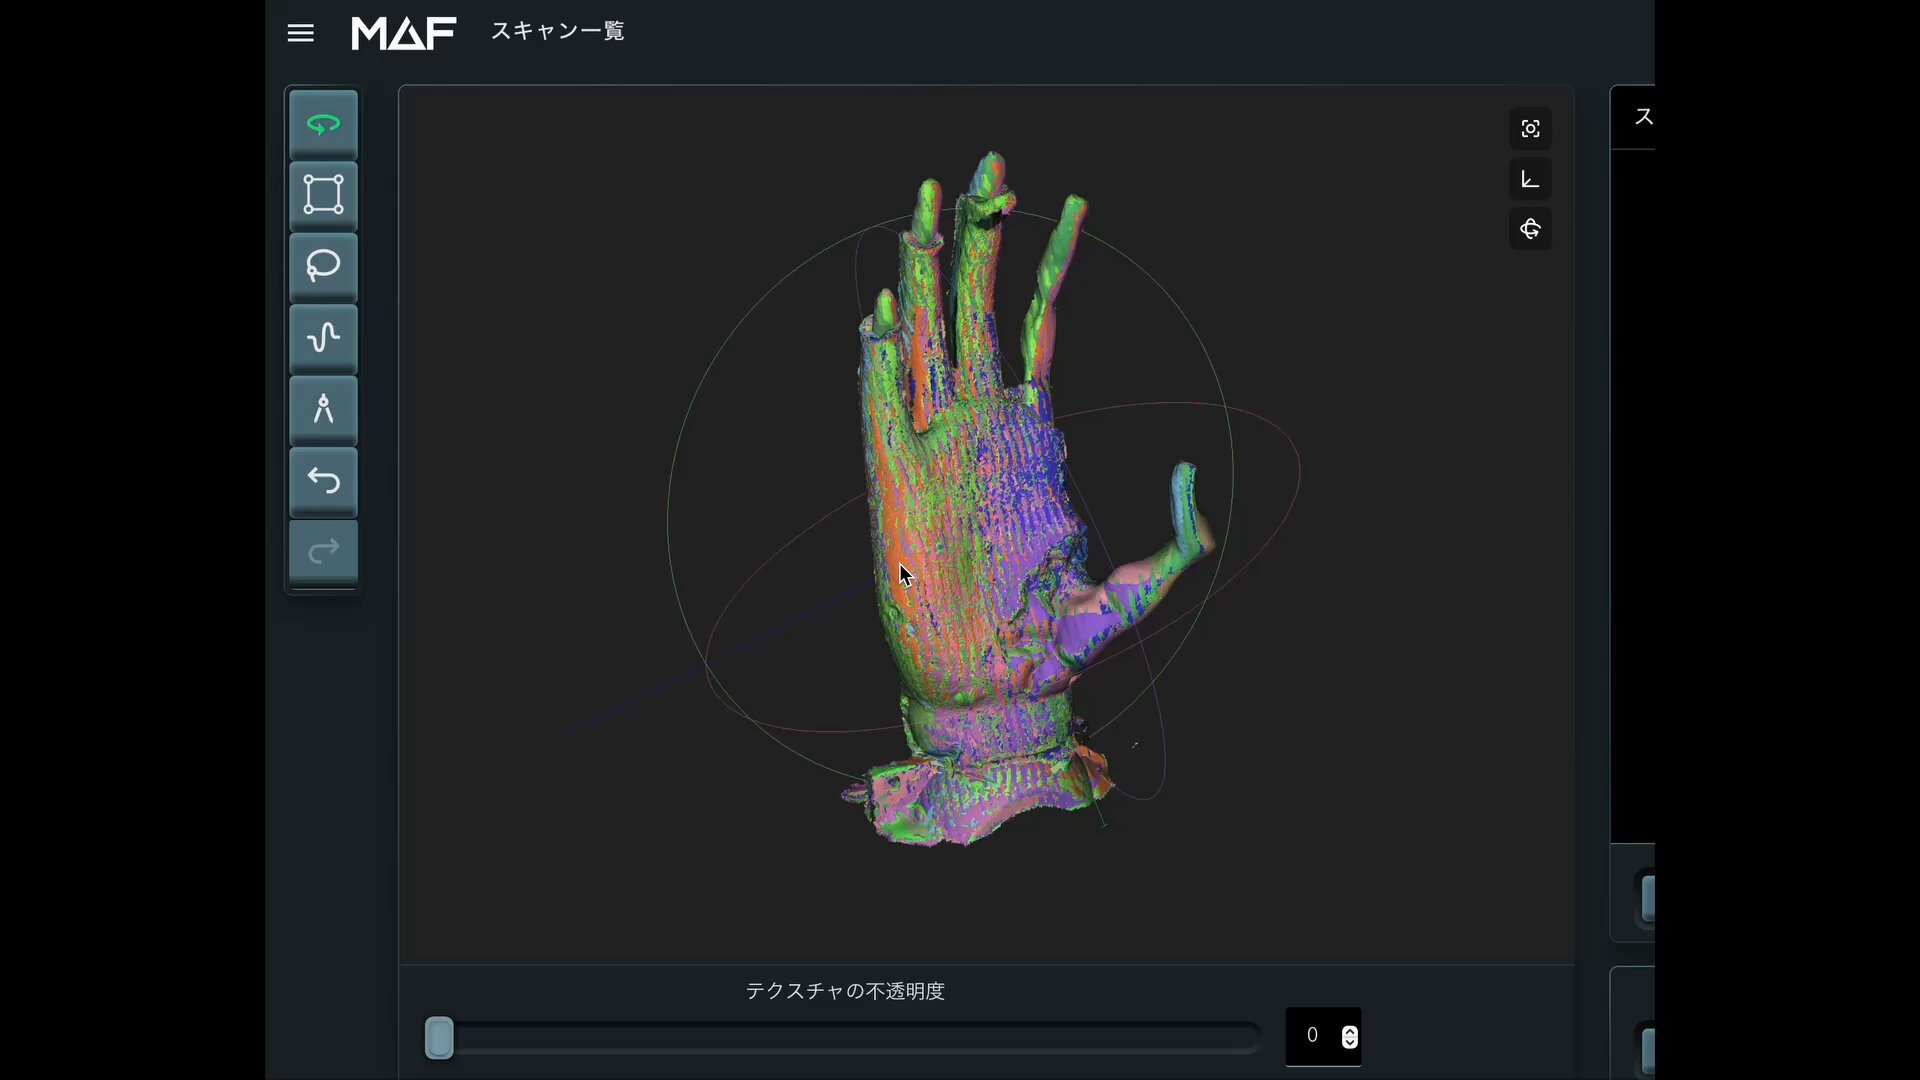This screenshot has height=1080, width=1920.
Task: Toggle the axis display icon
Action: click(x=1530, y=179)
